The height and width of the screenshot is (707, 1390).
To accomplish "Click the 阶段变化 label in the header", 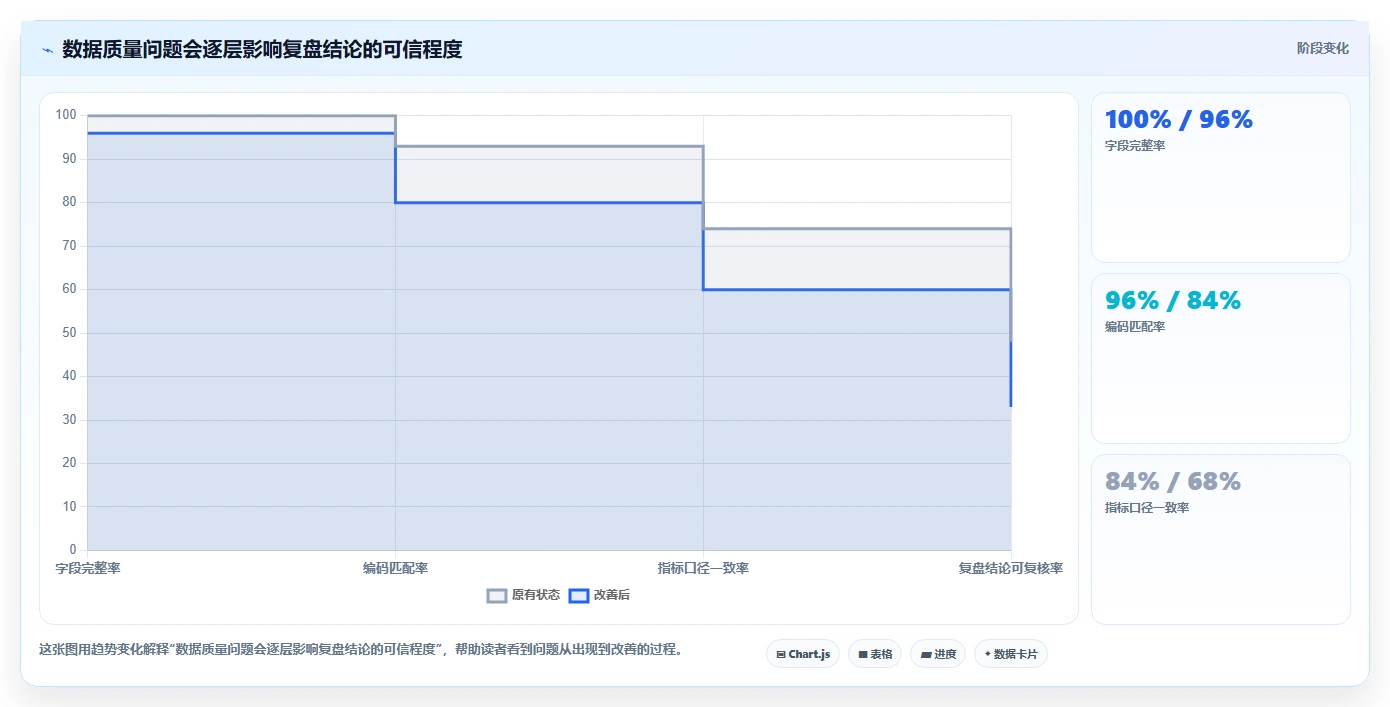I will click(x=1322, y=48).
